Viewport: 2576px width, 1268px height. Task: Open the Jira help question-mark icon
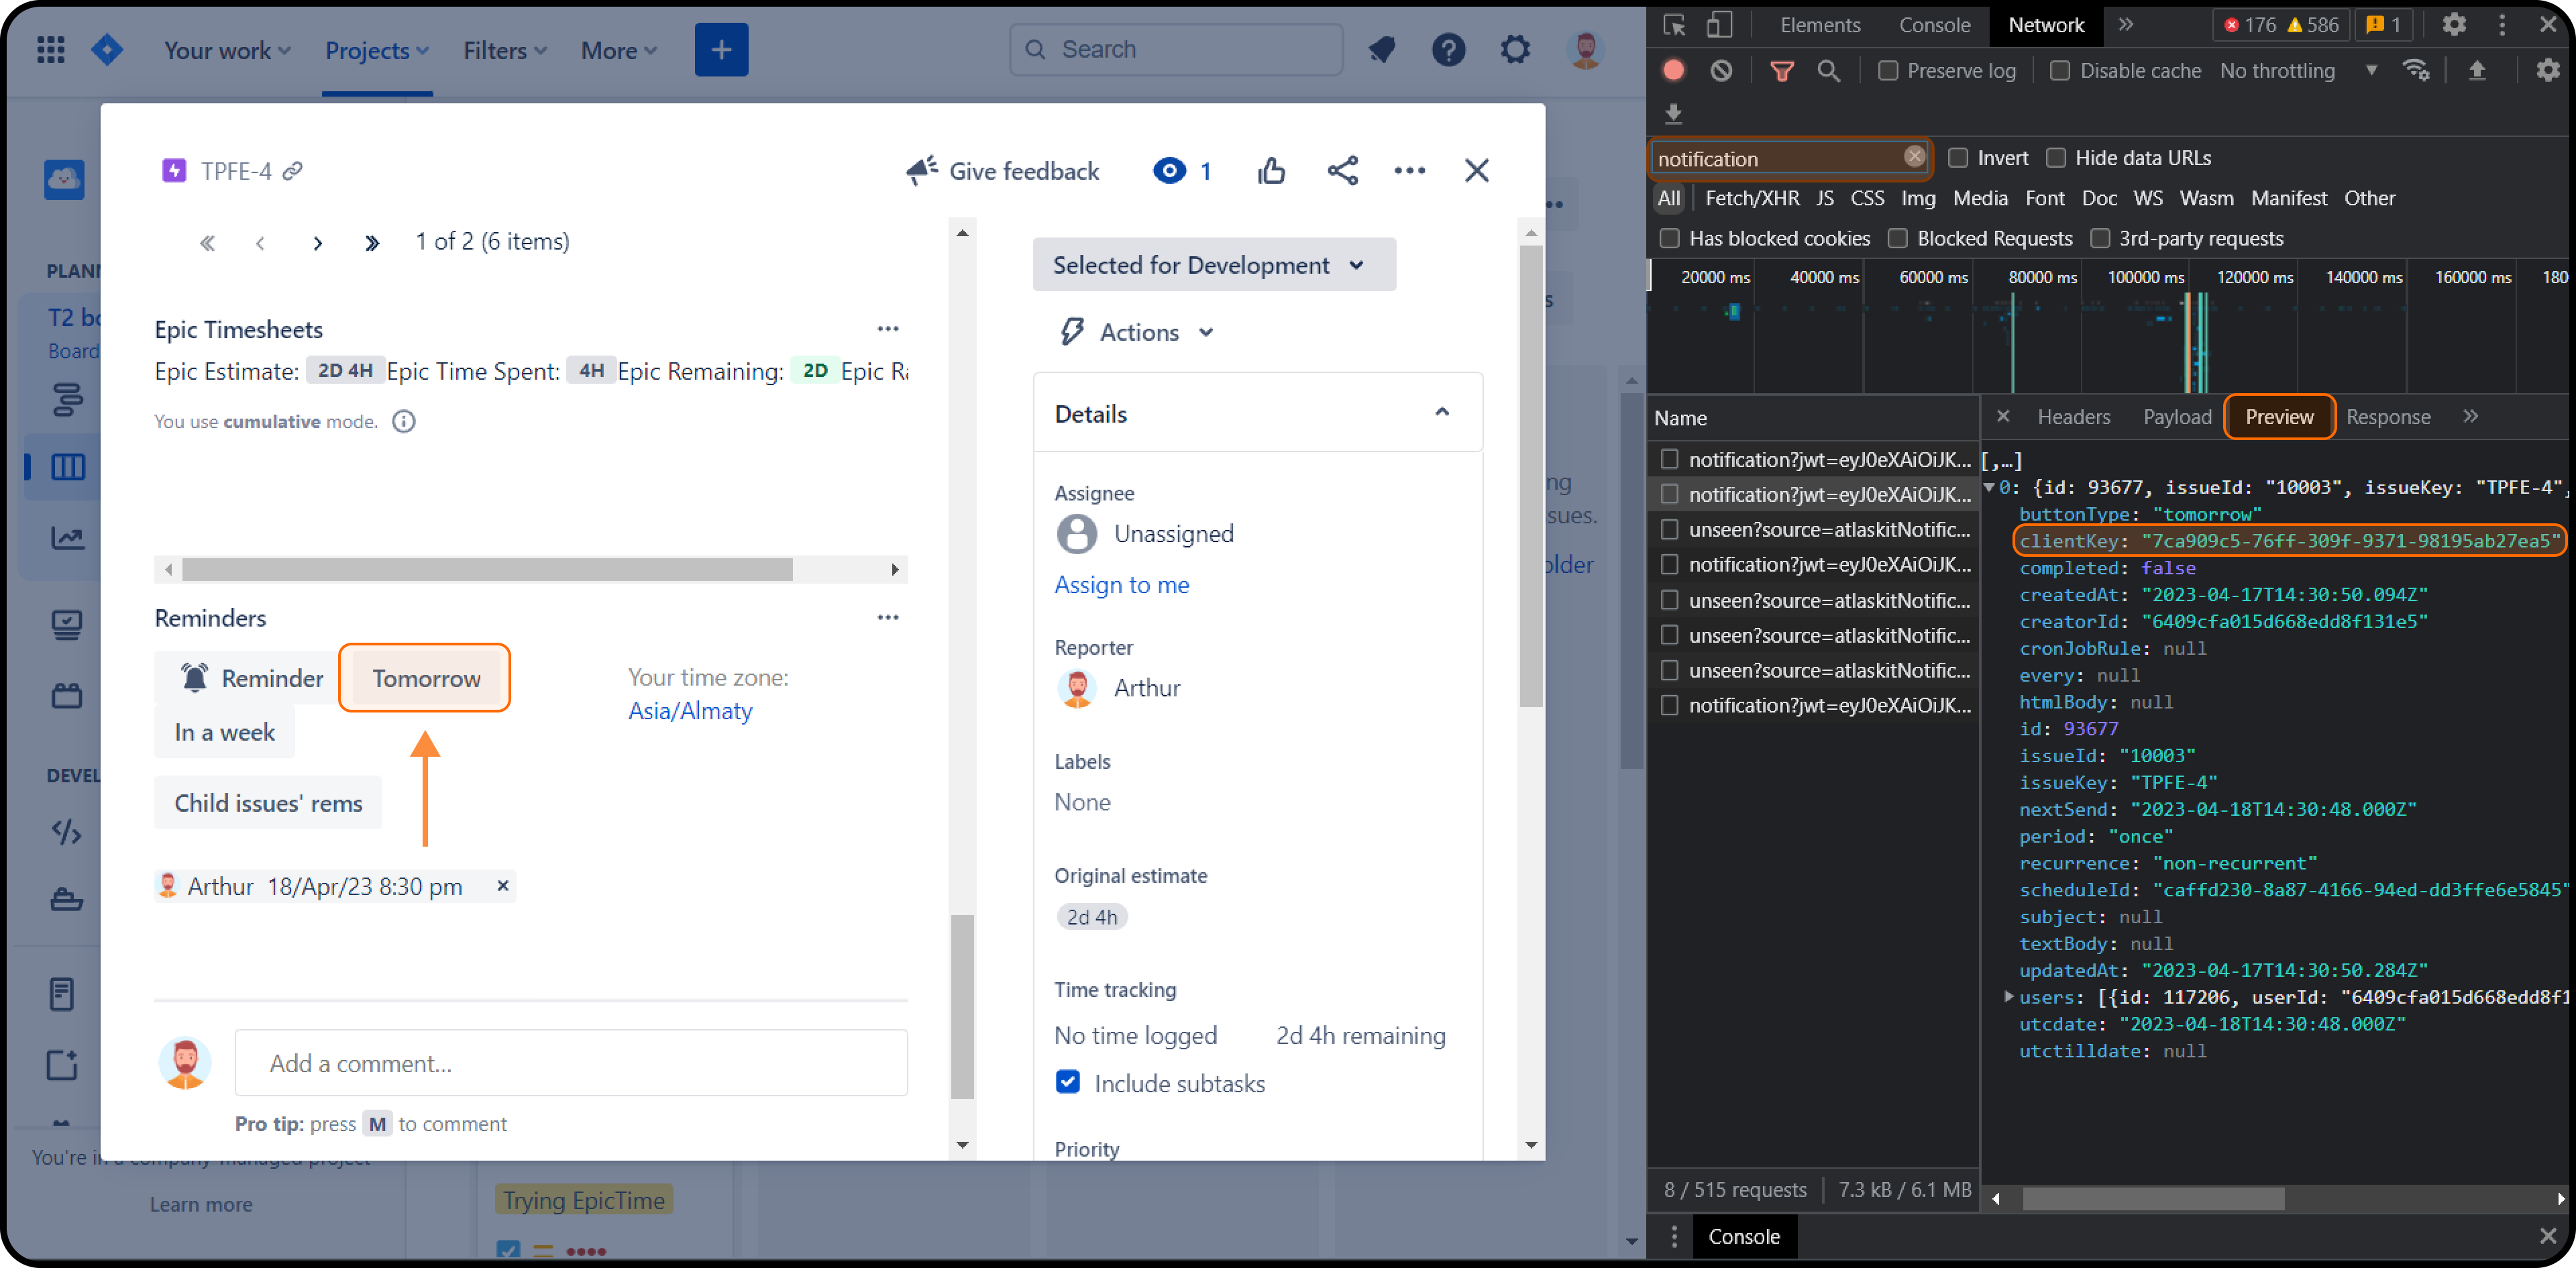(1448, 50)
